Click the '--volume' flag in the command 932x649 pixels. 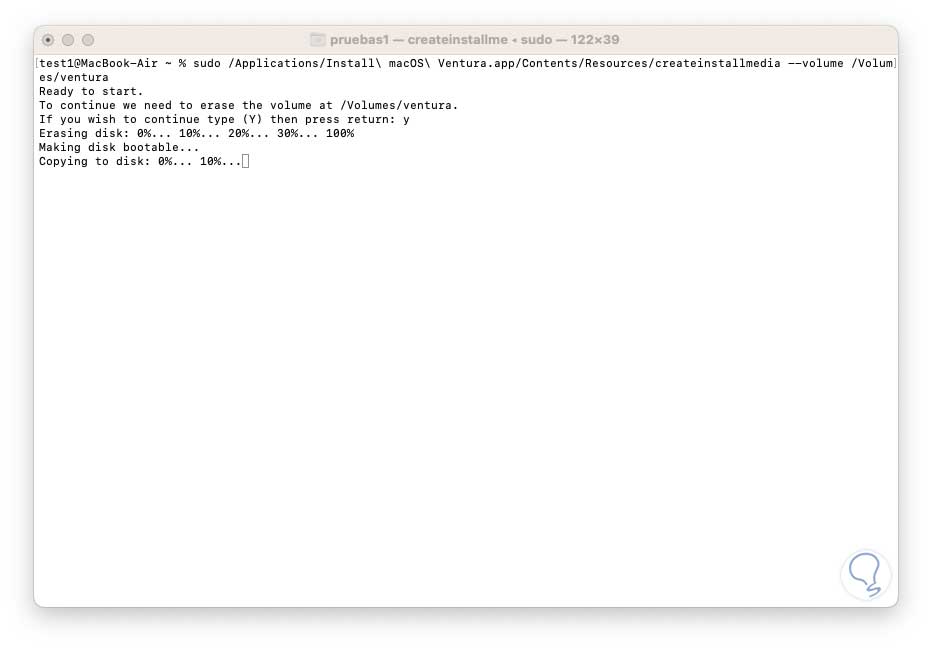tap(816, 63)
